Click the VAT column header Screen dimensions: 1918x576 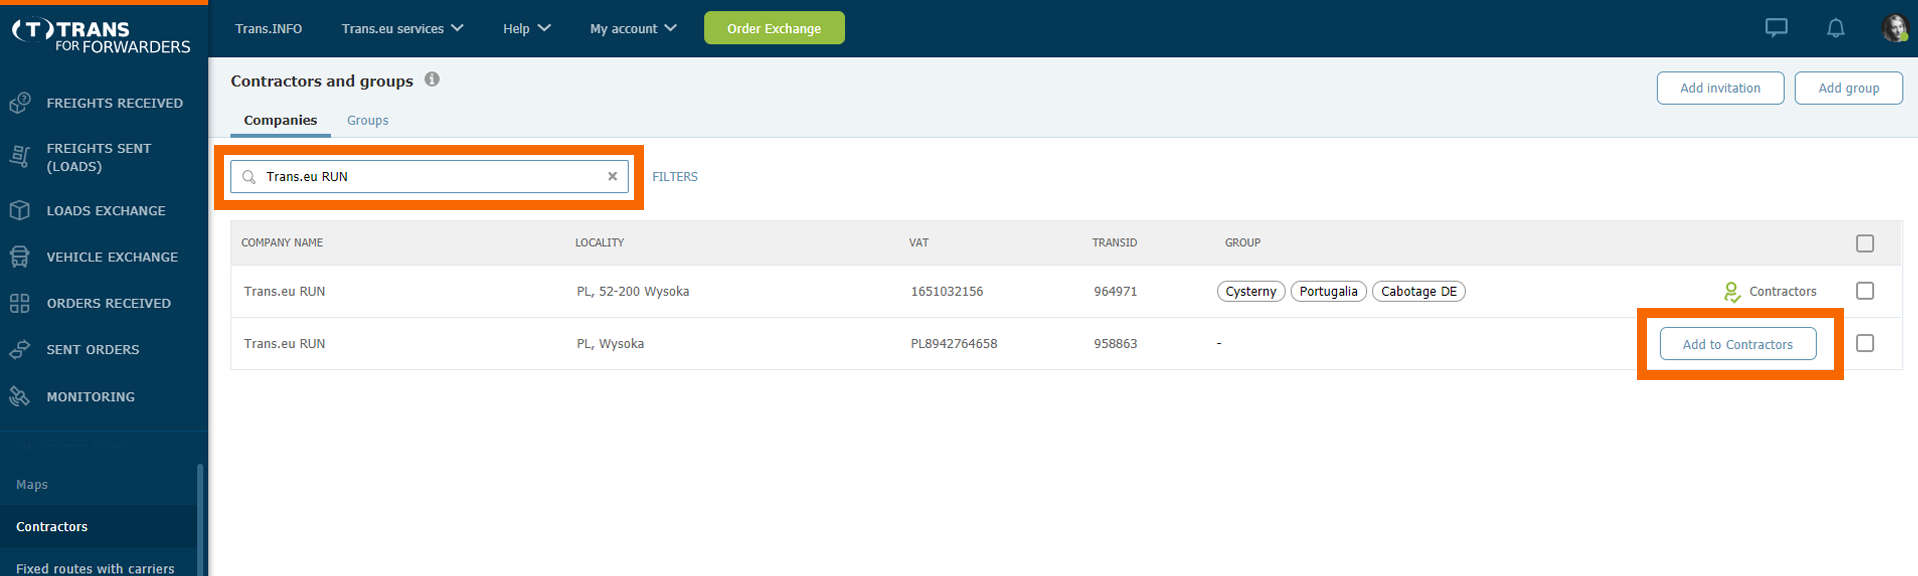point(918,243)
